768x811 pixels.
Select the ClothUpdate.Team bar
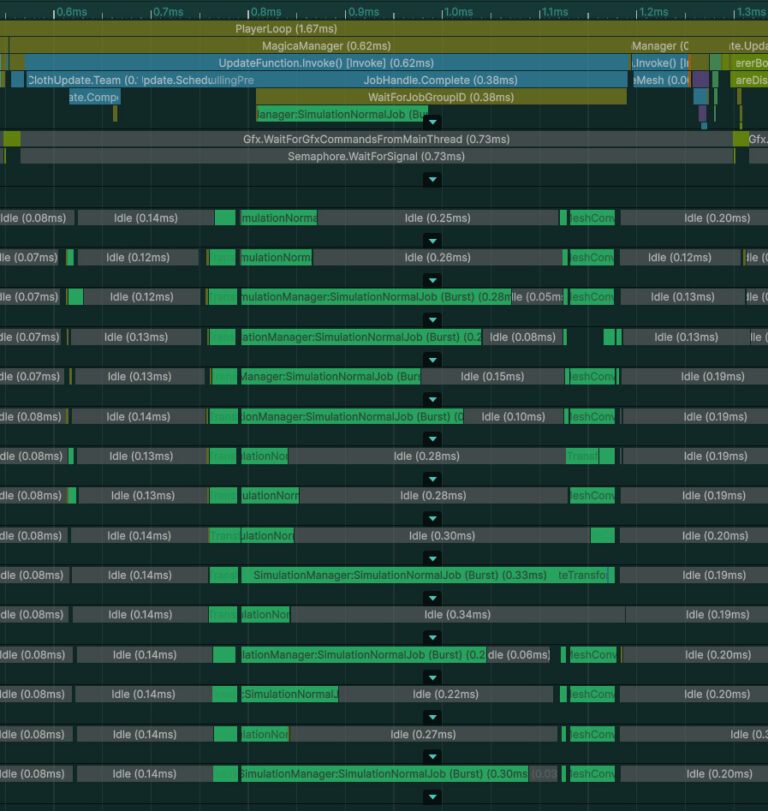pos(83,80)
